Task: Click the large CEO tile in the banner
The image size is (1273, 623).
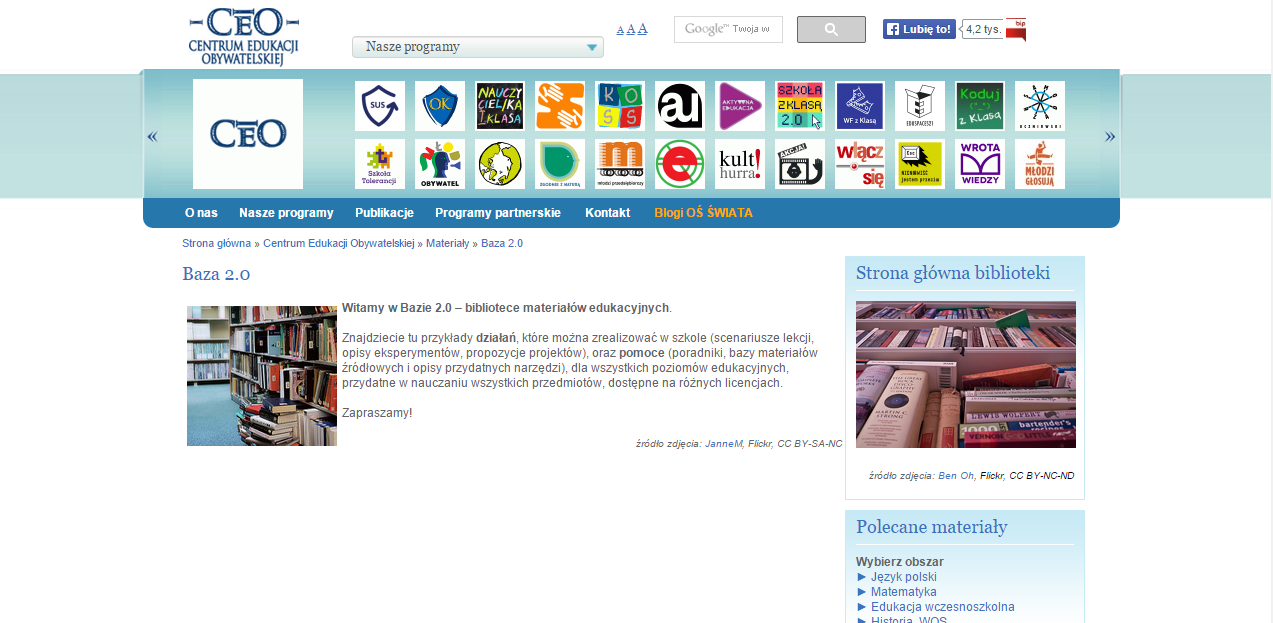Action: (248, 134)
